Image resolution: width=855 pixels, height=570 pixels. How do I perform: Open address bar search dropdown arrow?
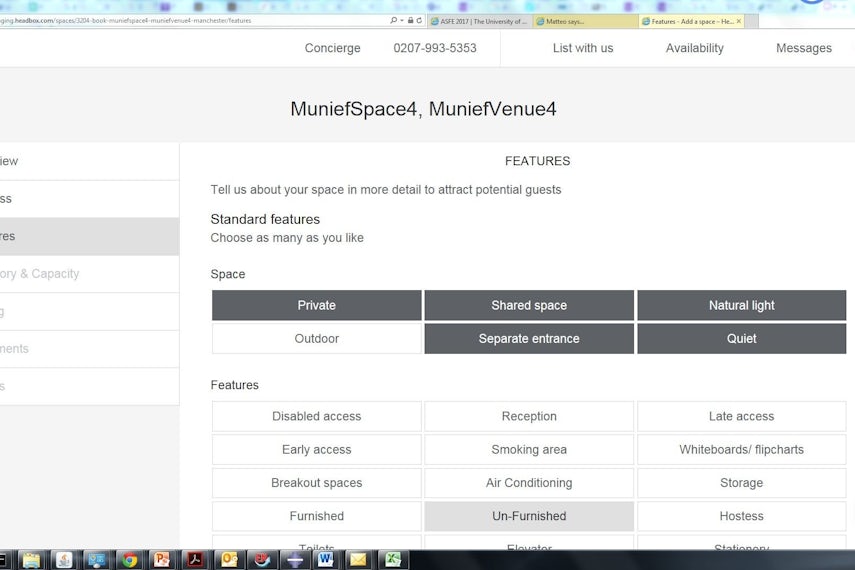click(401, 20)
